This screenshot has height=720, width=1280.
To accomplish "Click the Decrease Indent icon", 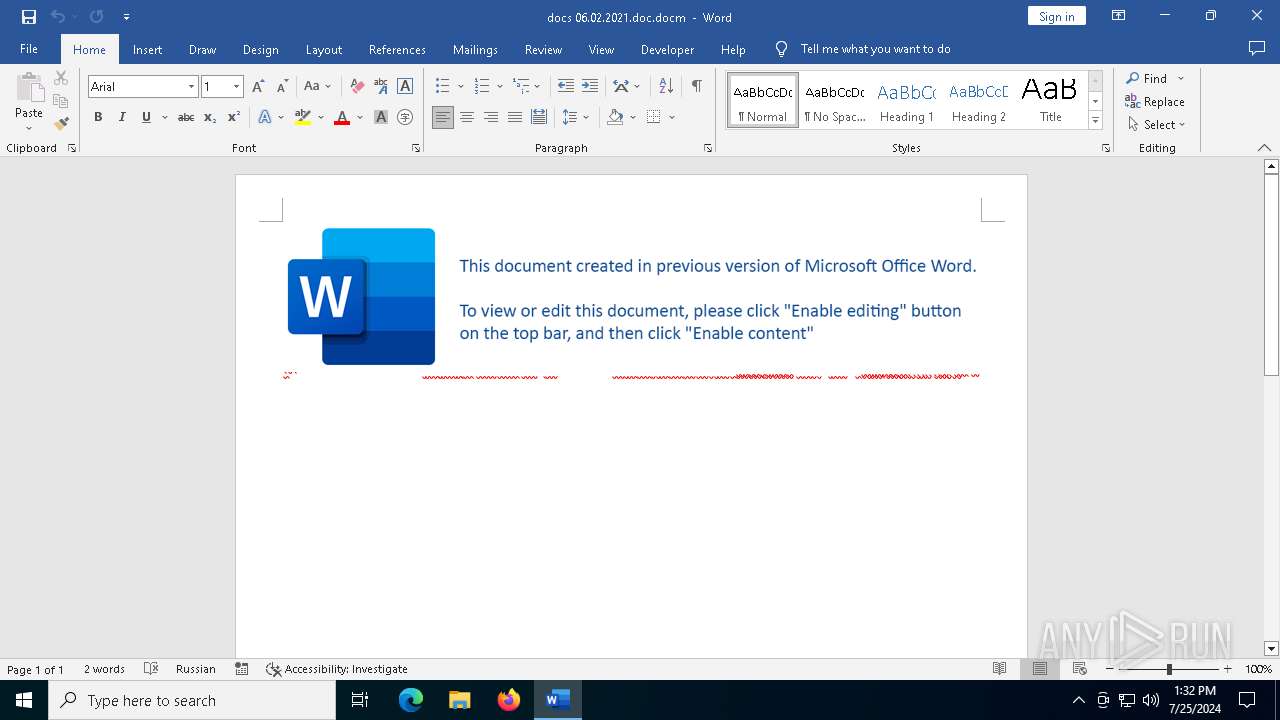I will tap(566, 86).
